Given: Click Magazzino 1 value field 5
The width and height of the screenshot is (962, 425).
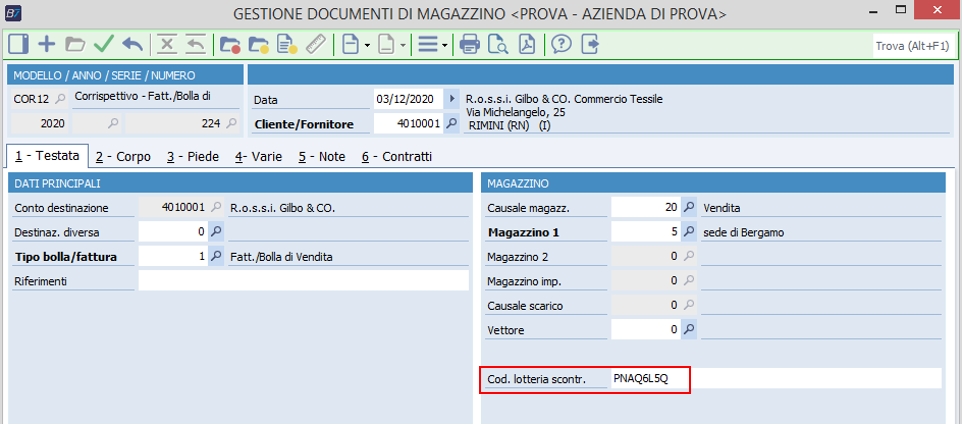Looking at the screenshot, I should pos(646,232).
